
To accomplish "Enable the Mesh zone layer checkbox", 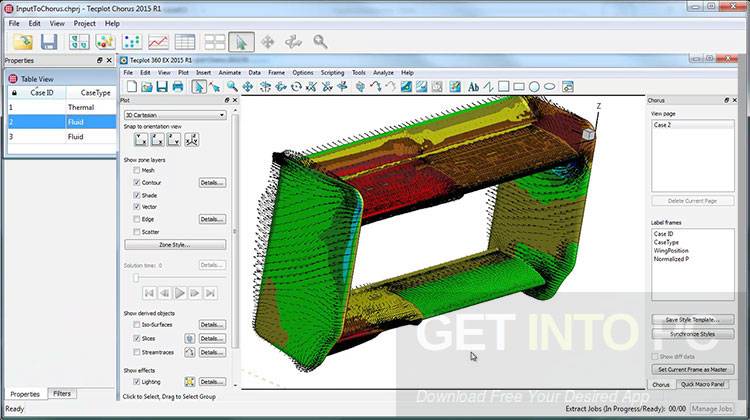I will pyautogui.click(x=137, y=171).
